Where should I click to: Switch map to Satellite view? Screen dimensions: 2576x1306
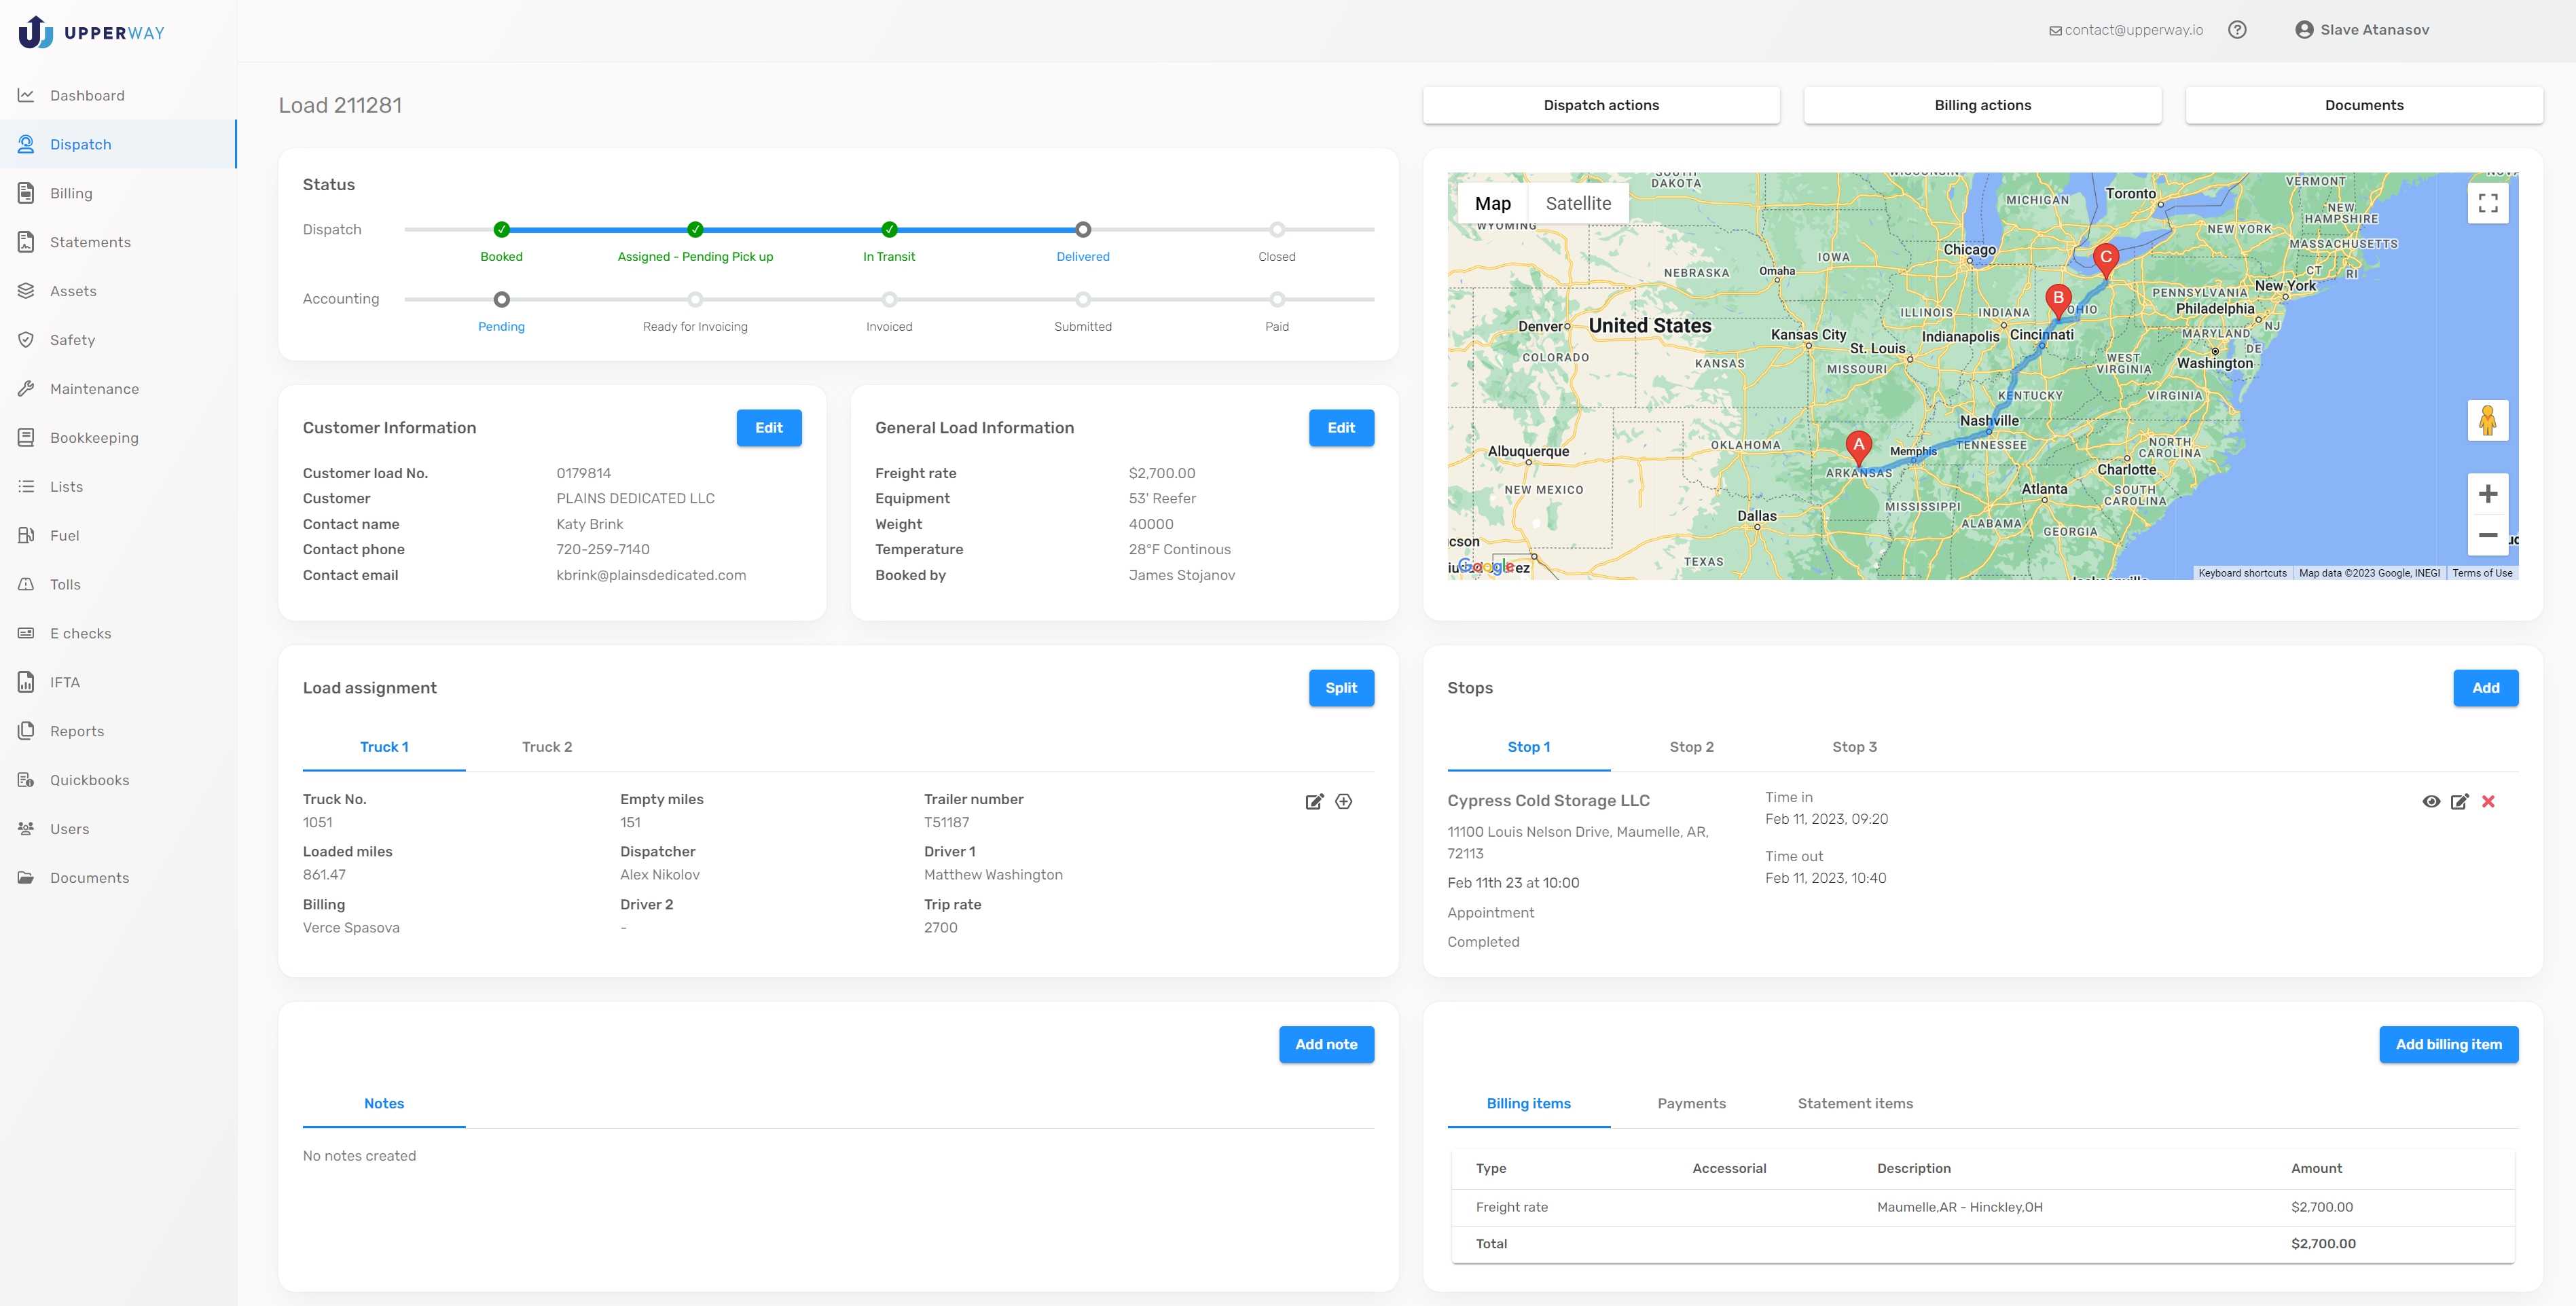tap(1578, 203)
